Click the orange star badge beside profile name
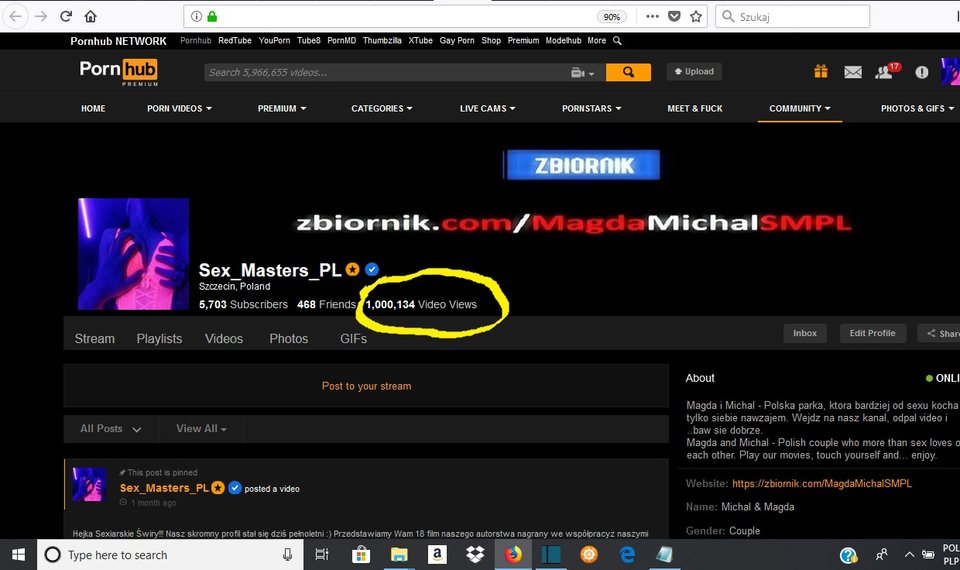Screen dimensions: 960x570 pos(353,269)
